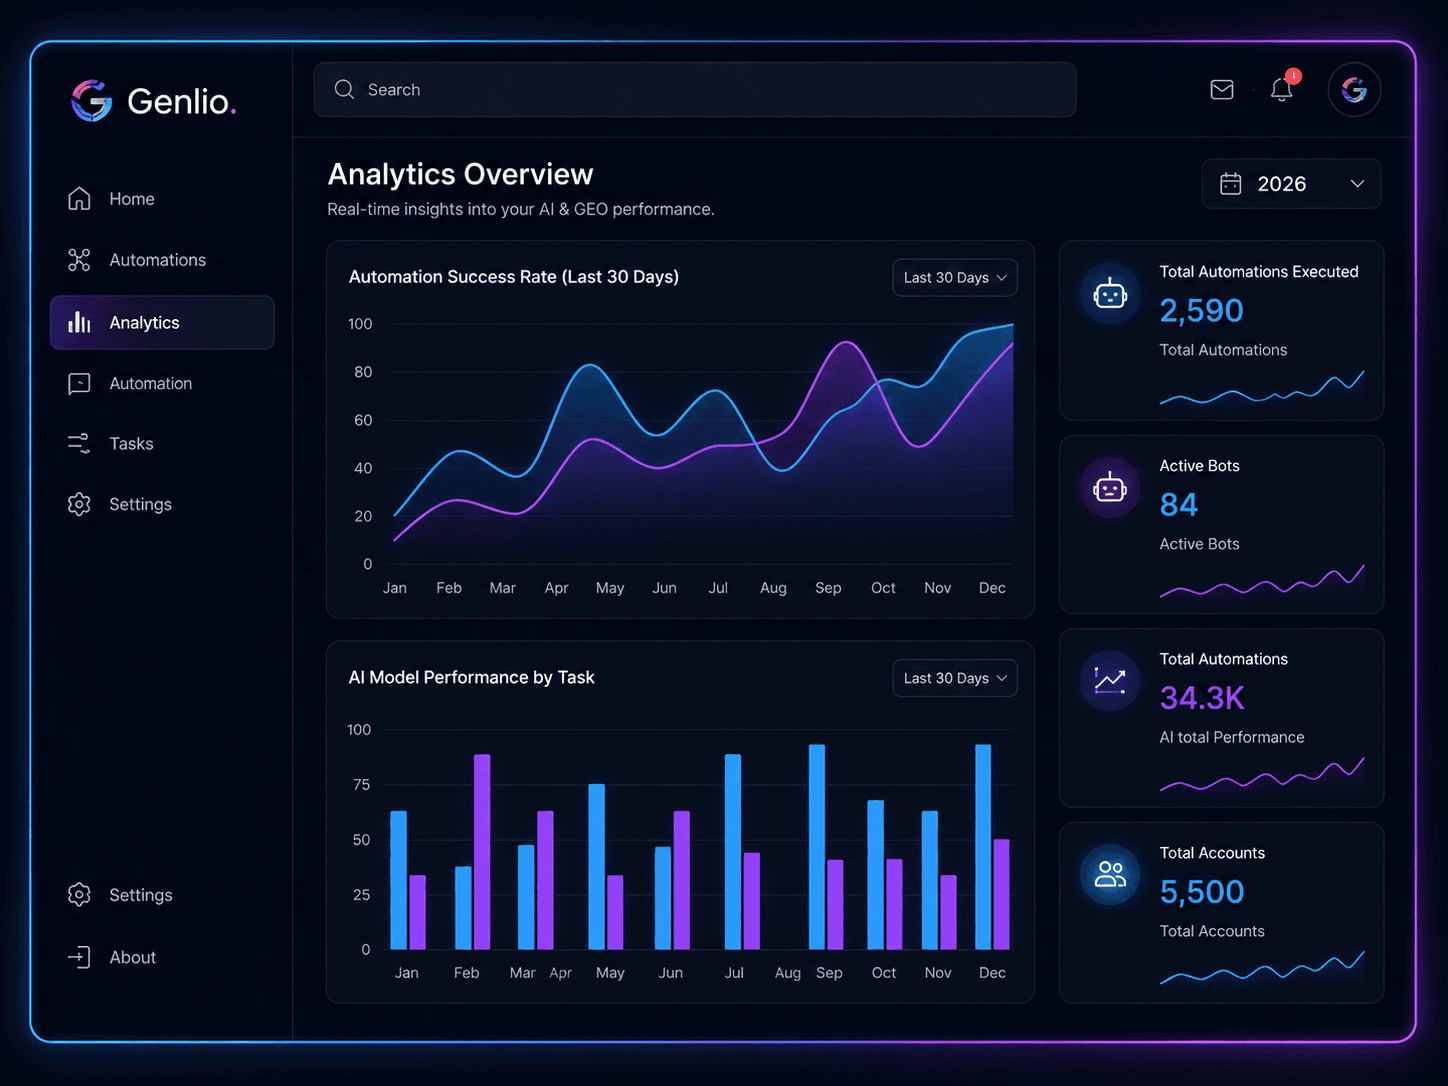Open the 2026 year dropdown

click(1291, 184)
